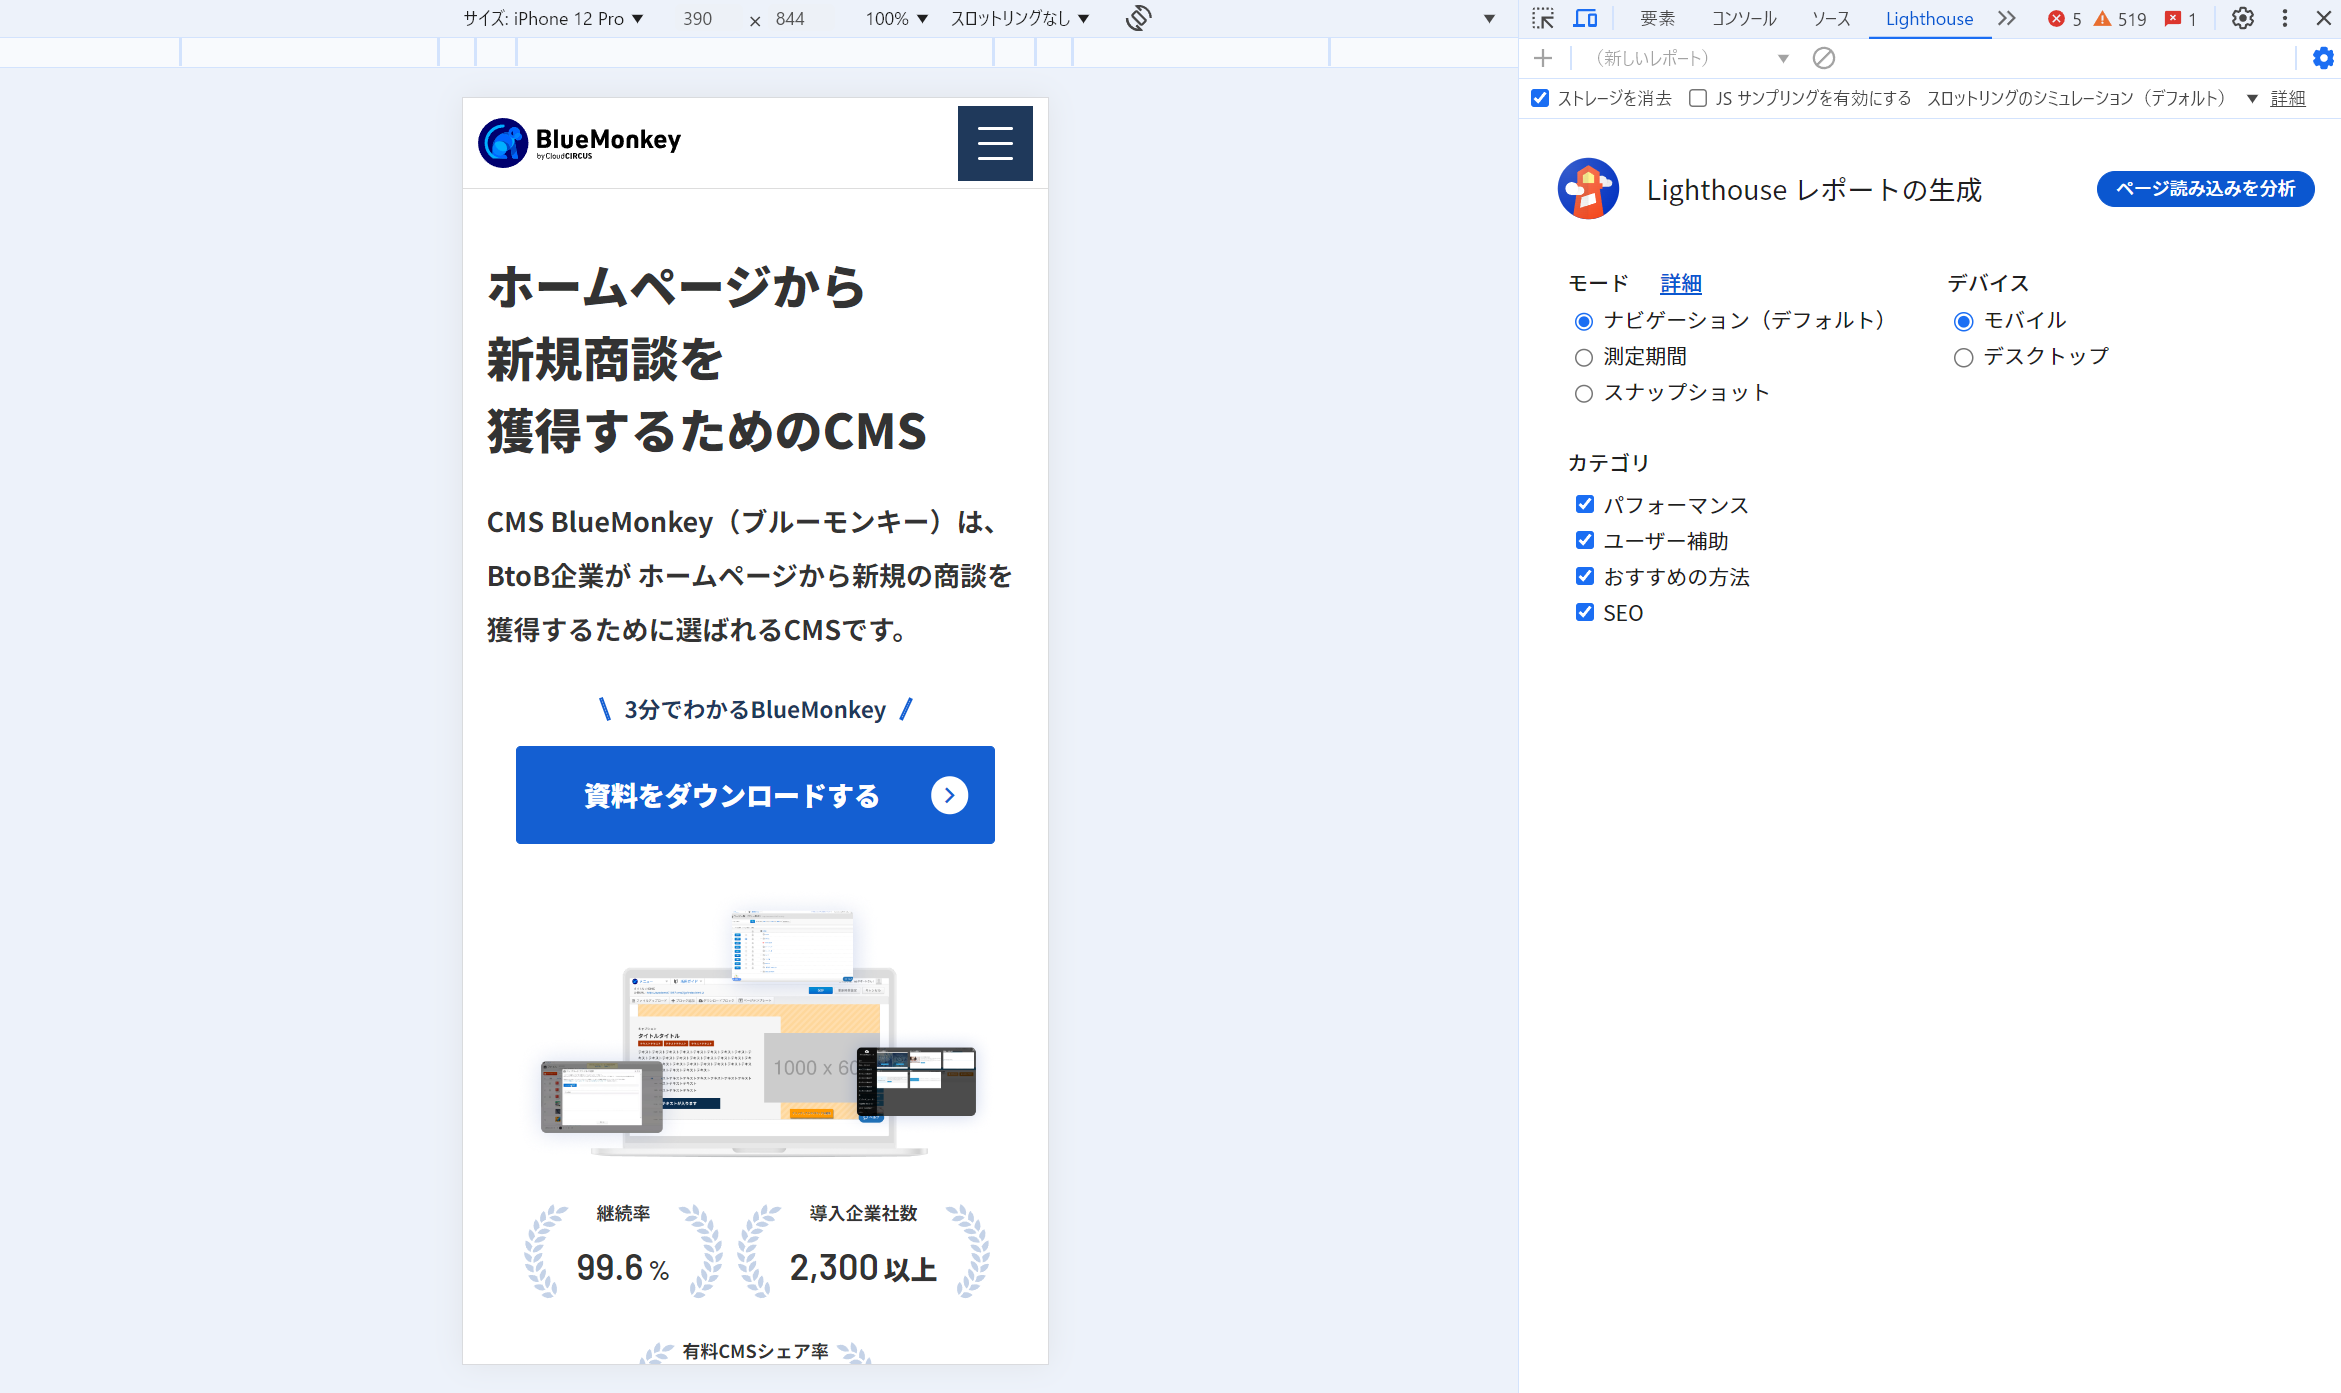Click the 継続率 99.6% badge
The height and width of the screenshot is (1393, 2341).
point(623,1250)
